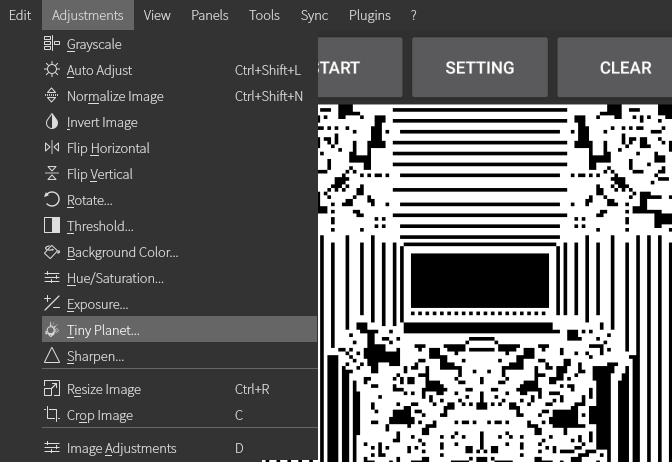Open the View menu
The width and height of the screenshot is (672, 462).
click(x=157, y=15)
